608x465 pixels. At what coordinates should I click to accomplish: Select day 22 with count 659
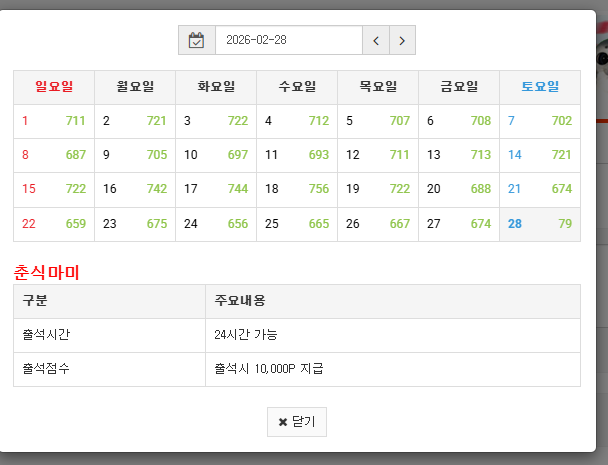pyautogui.click(x=54, y=224)
